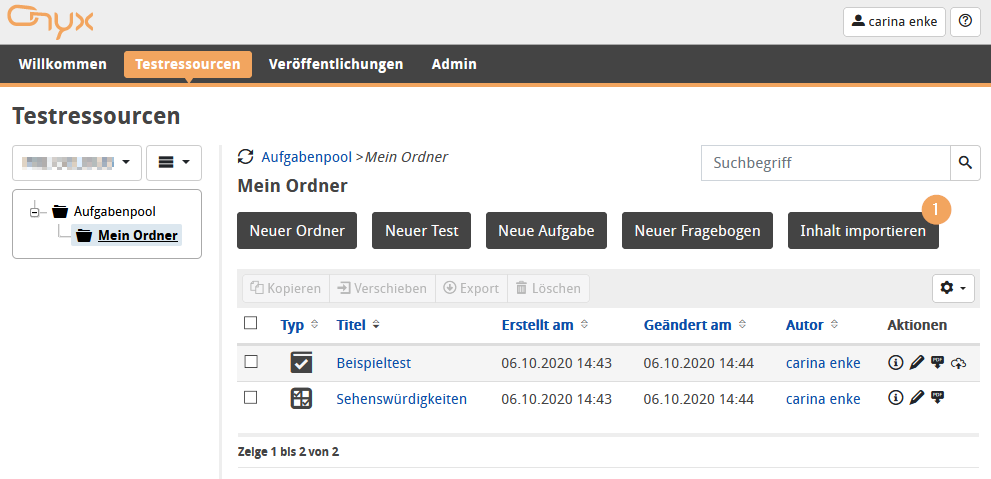Click the Verschieben toolbar button
This screenshot has width=991, height=479.
pyautogui.click(x=383, y=288)
